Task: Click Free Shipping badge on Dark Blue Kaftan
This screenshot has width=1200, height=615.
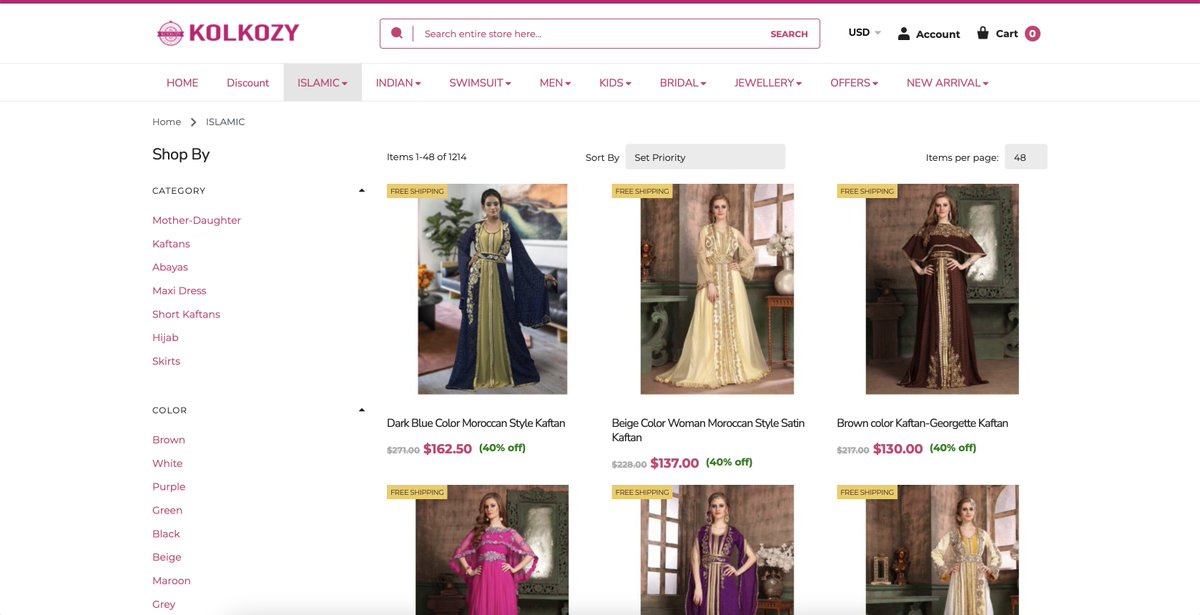Action: [417, 191]
